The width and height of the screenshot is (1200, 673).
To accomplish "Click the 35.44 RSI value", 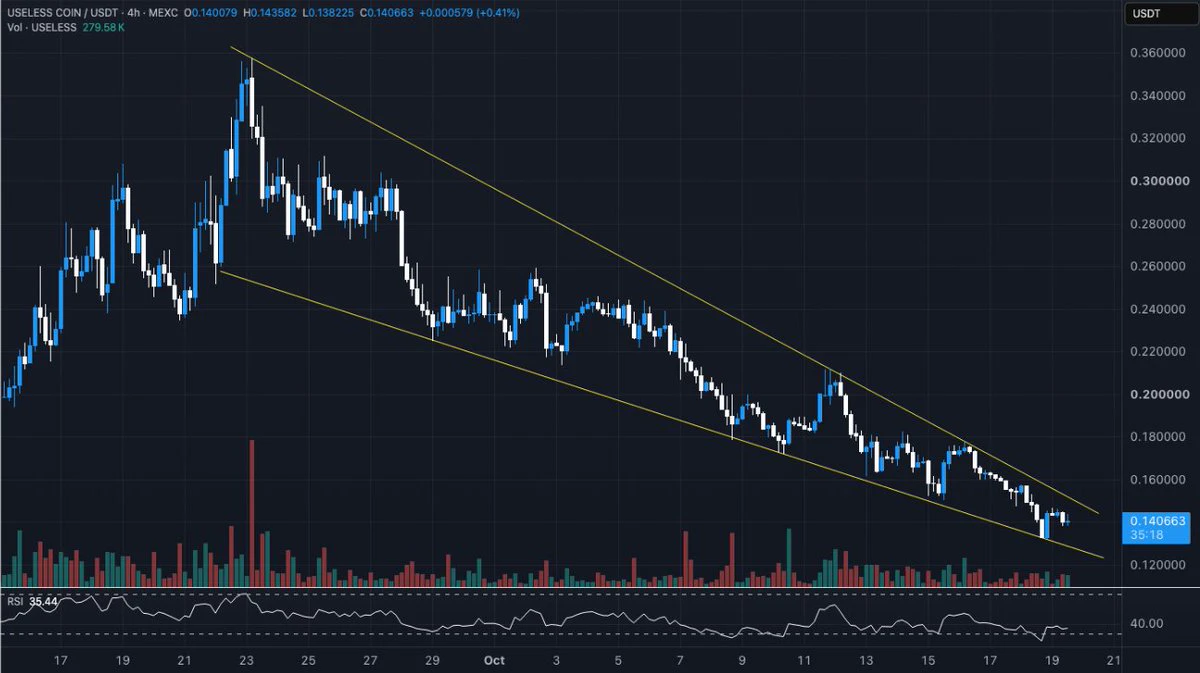I will 44,602.
